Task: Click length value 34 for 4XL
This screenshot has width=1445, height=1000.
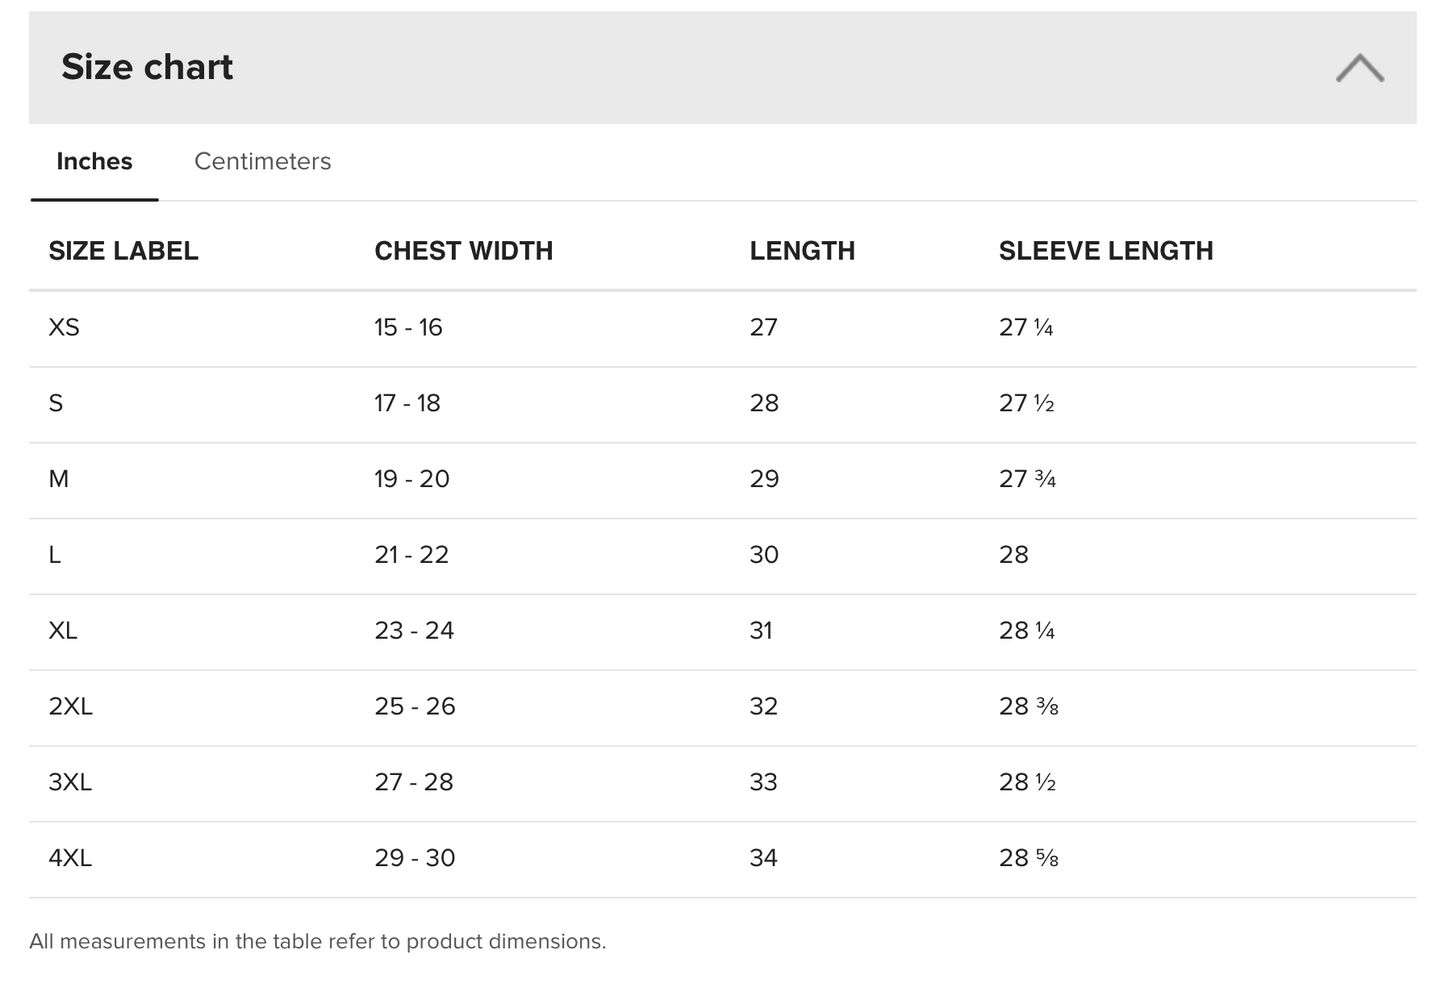Action: [764, 858]
